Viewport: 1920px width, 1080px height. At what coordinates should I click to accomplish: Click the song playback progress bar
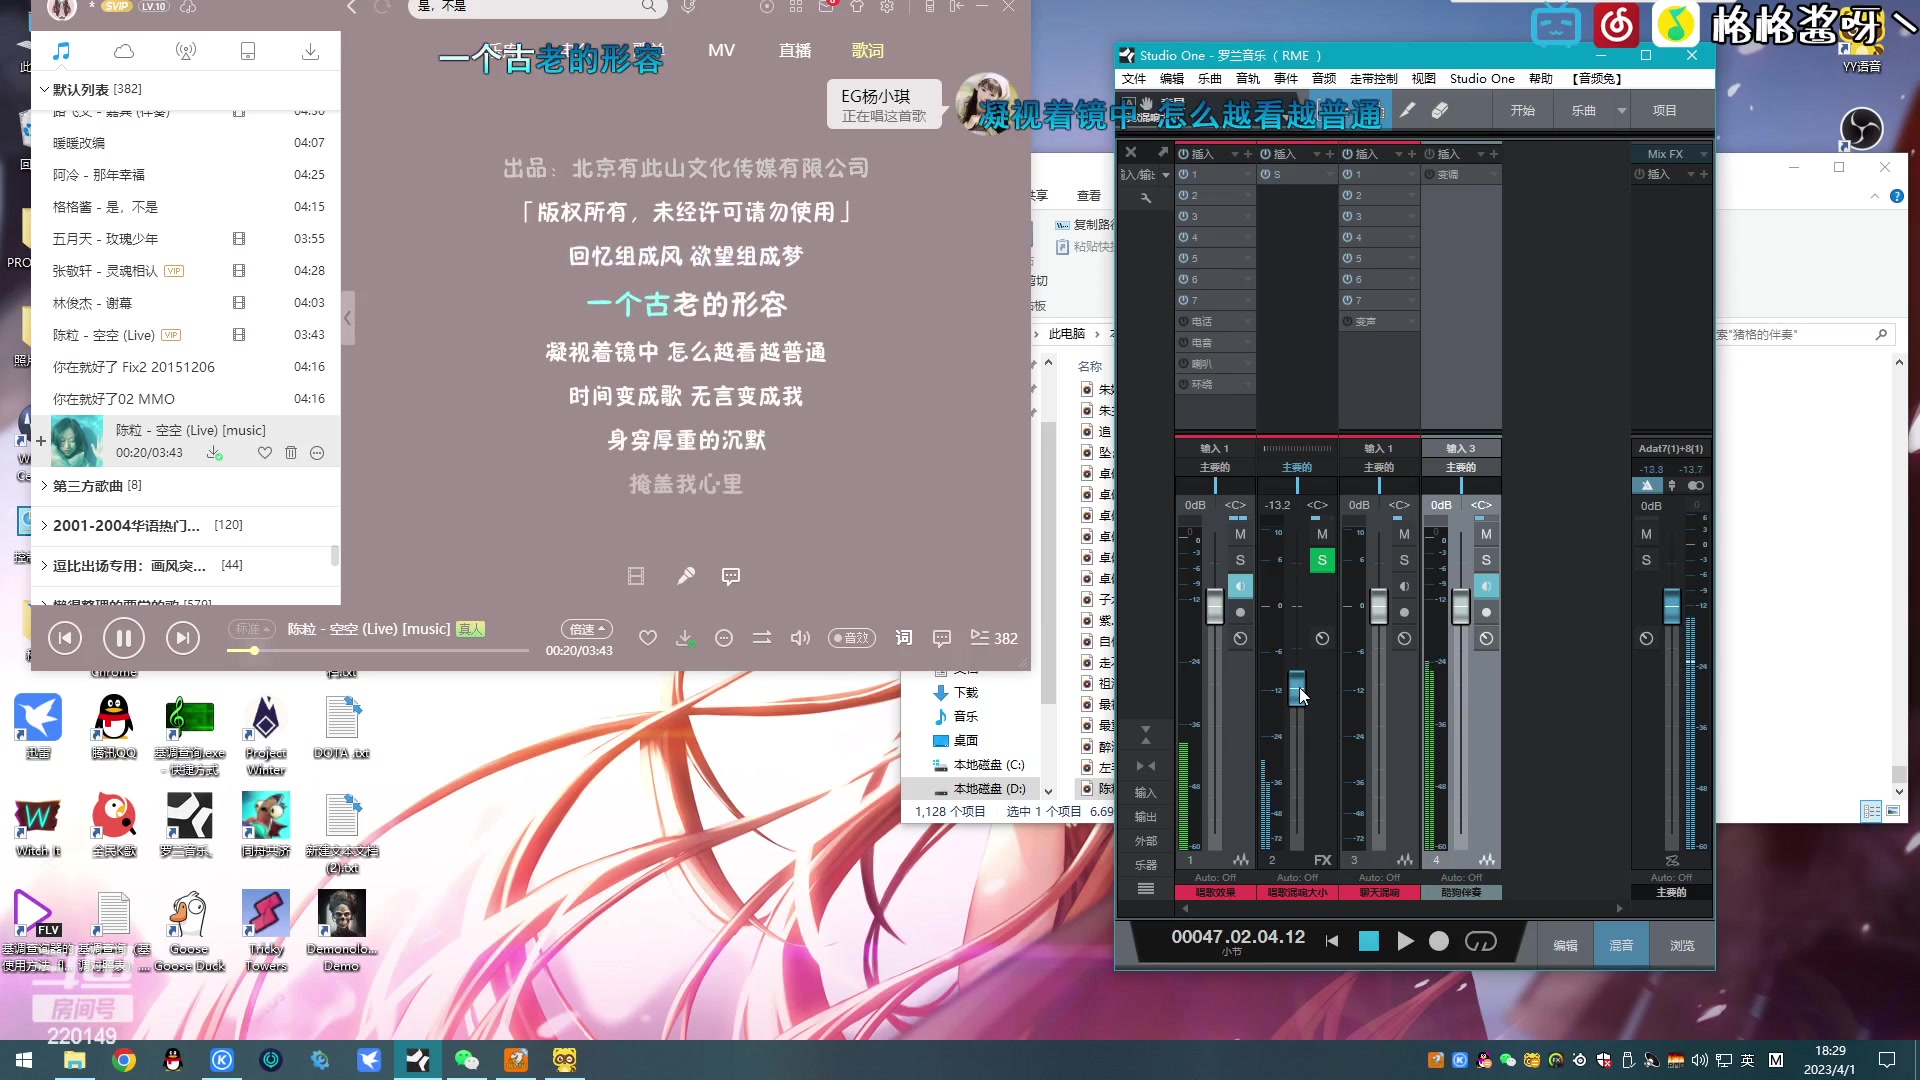pos(378,651)
